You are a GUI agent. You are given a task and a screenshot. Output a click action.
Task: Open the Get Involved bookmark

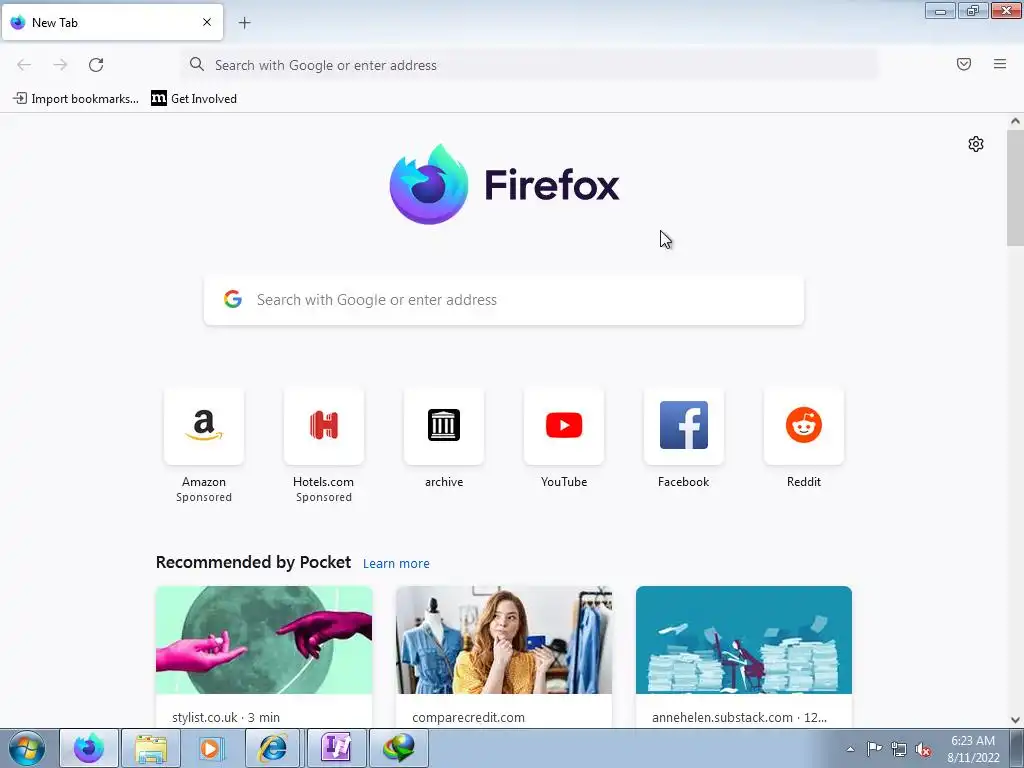point(194,99)
